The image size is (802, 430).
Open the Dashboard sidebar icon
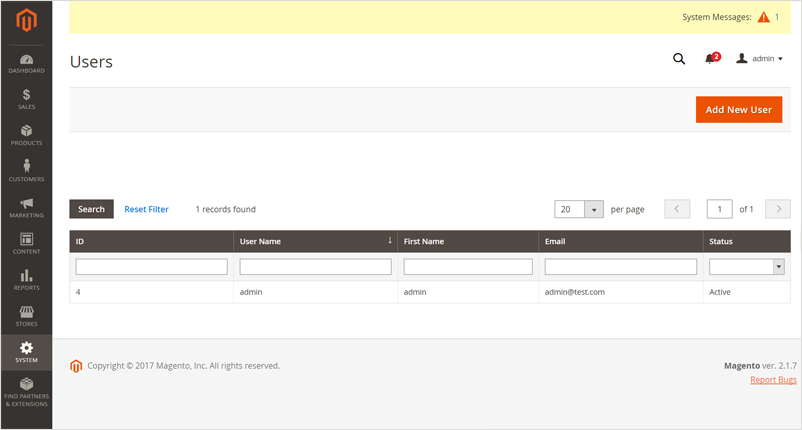click(26, 64)
